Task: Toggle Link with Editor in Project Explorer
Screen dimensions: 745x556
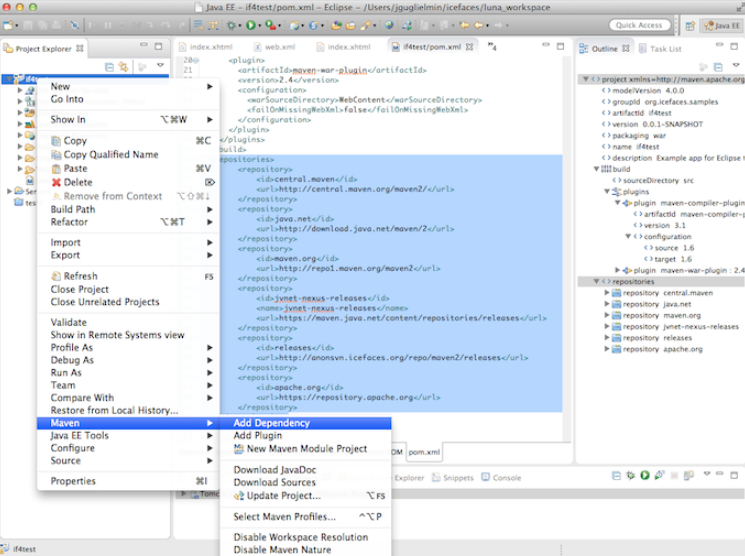Action: (124, 66)
